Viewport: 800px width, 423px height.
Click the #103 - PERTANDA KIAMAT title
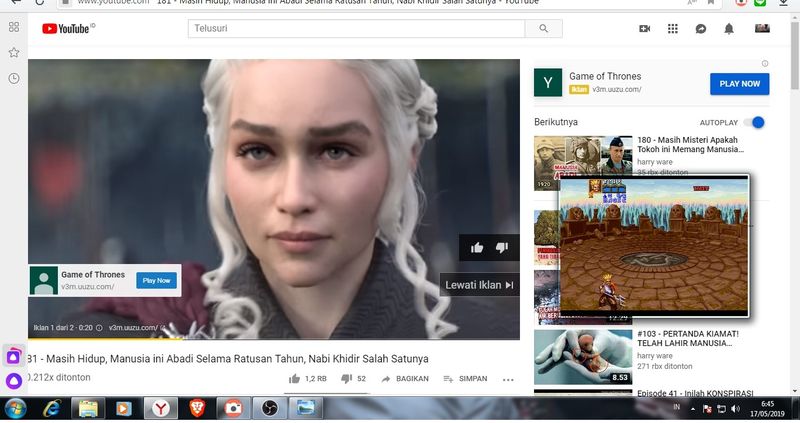[688, 338]
